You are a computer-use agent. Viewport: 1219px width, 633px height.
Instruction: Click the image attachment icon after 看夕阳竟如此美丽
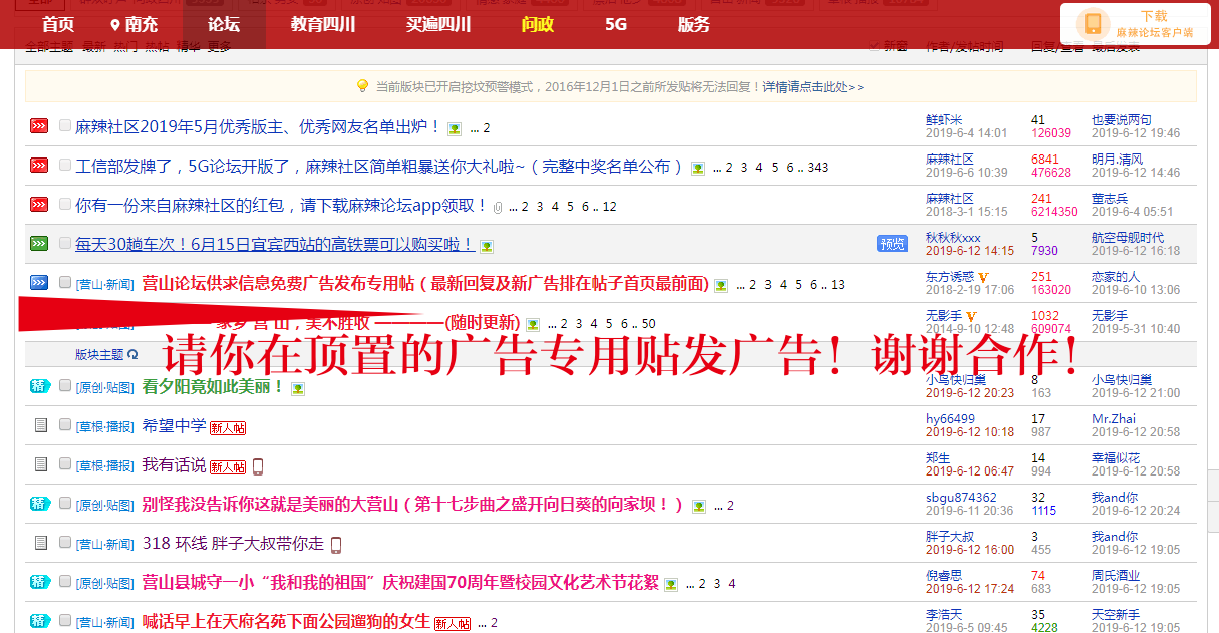297,388
